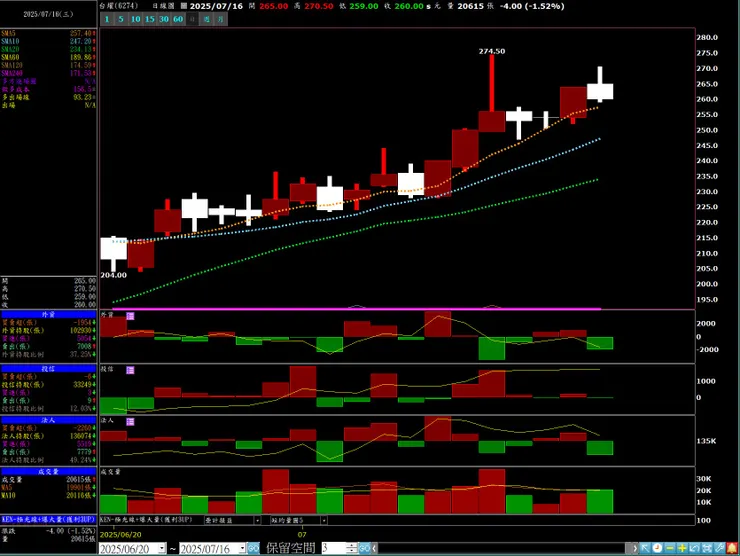This screenshot has width=740, height=556.
Task: Click the -4.00 (-1.52%) change in header
Action: [x=532, y=6]
